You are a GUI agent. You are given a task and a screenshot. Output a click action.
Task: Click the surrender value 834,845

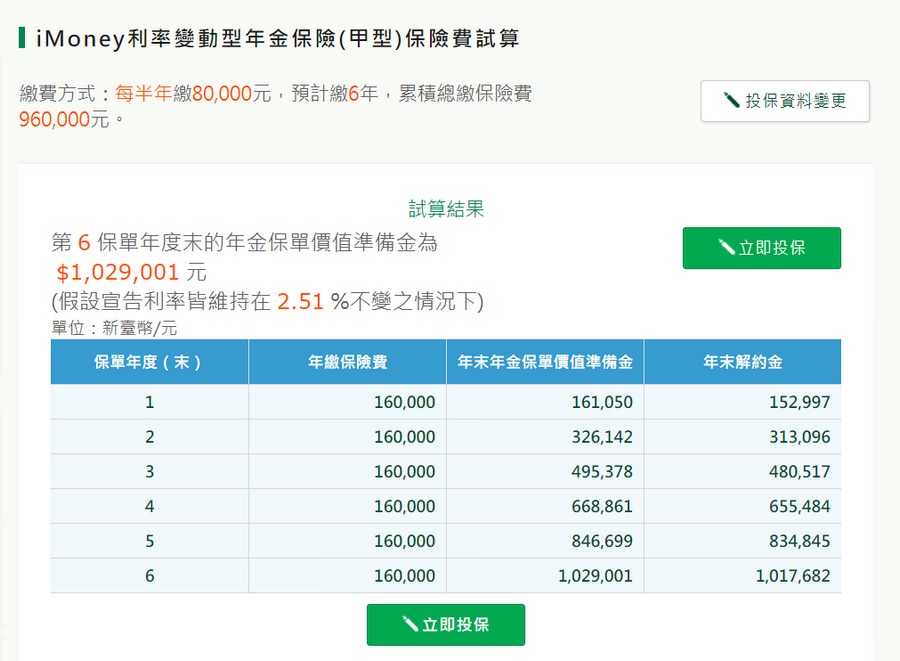(x=800, y=541)
